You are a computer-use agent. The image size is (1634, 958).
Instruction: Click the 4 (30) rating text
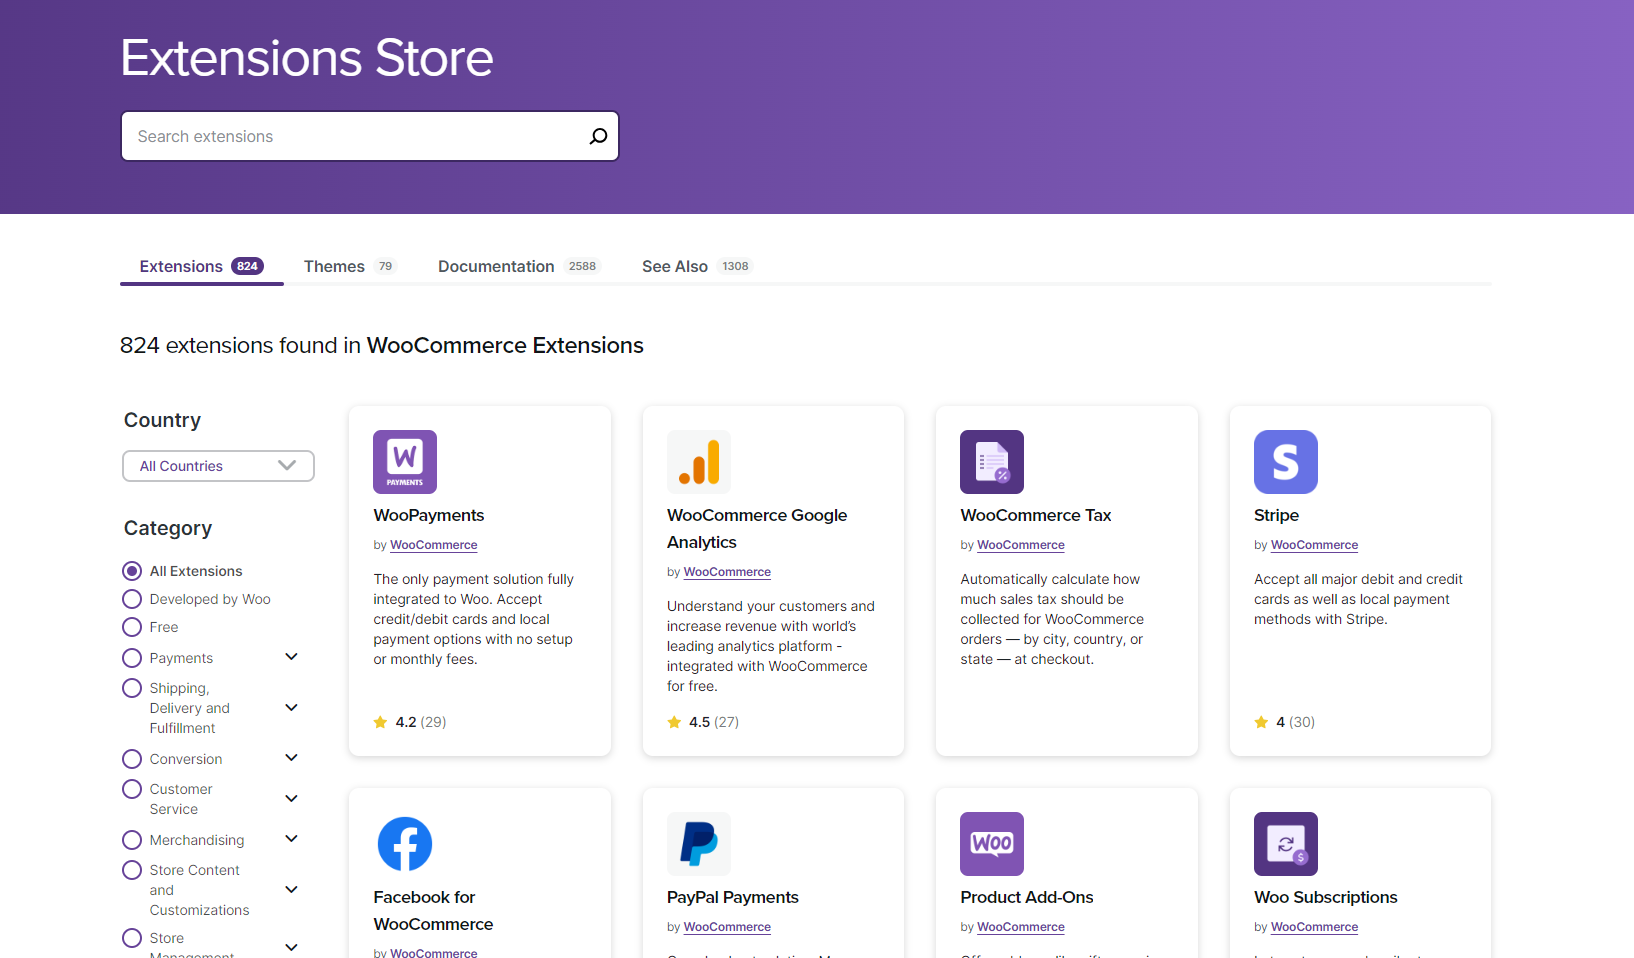[x=1295, y=722]
